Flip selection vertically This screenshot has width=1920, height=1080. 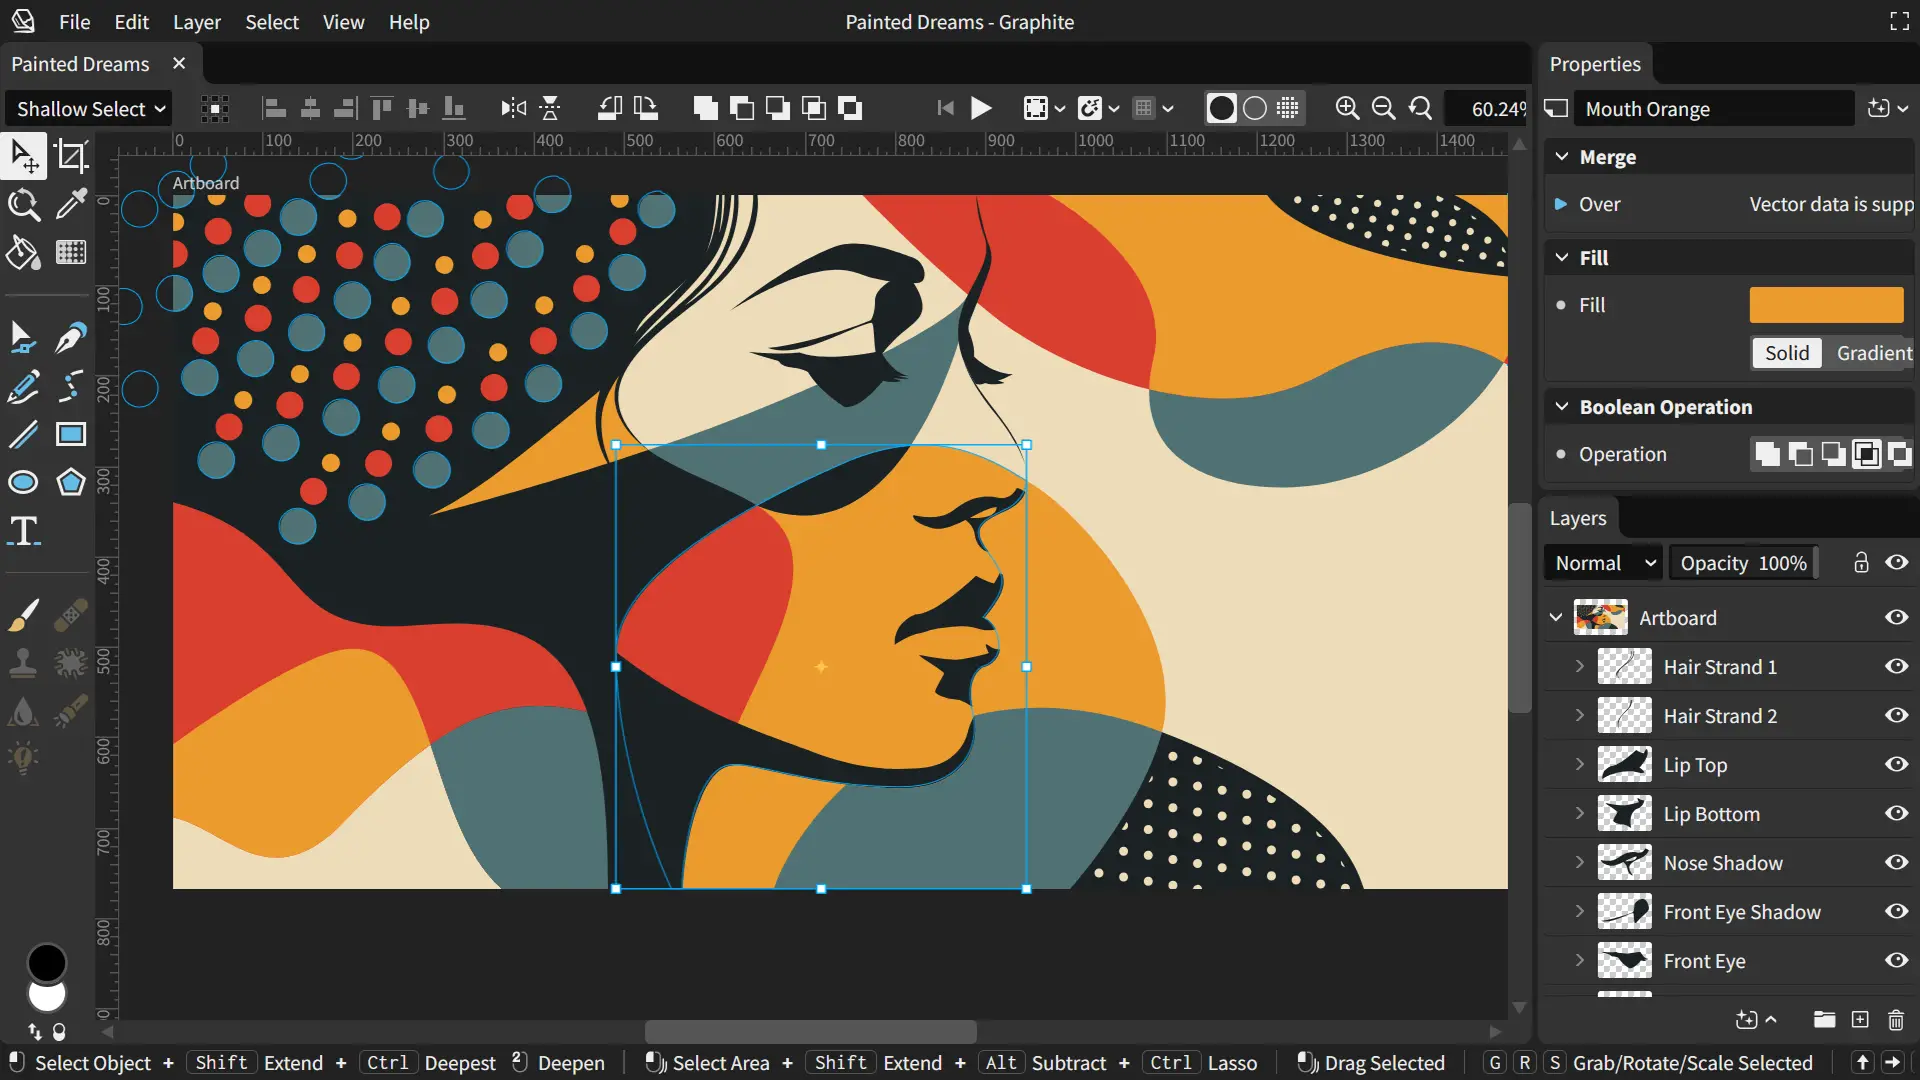coord(550,108)
